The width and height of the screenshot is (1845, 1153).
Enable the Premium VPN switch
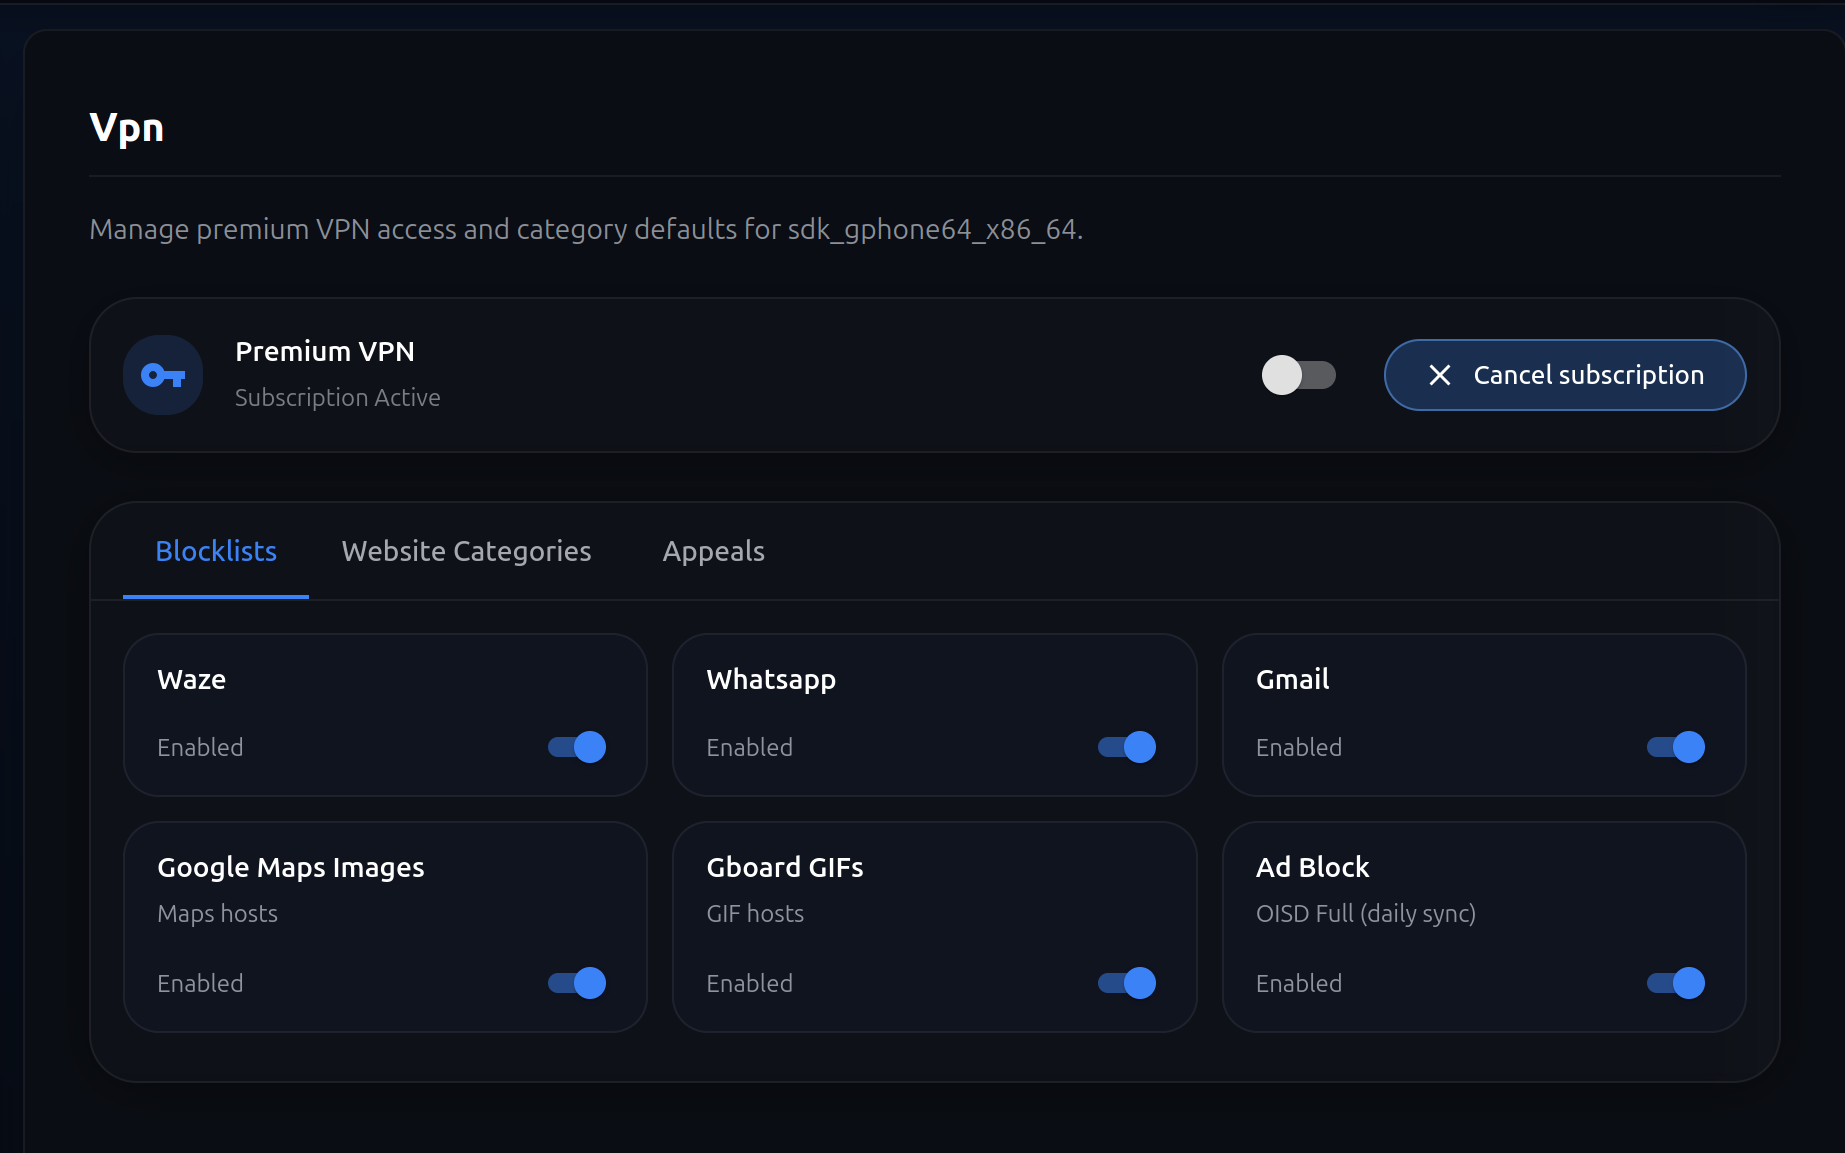point(1298,375)
